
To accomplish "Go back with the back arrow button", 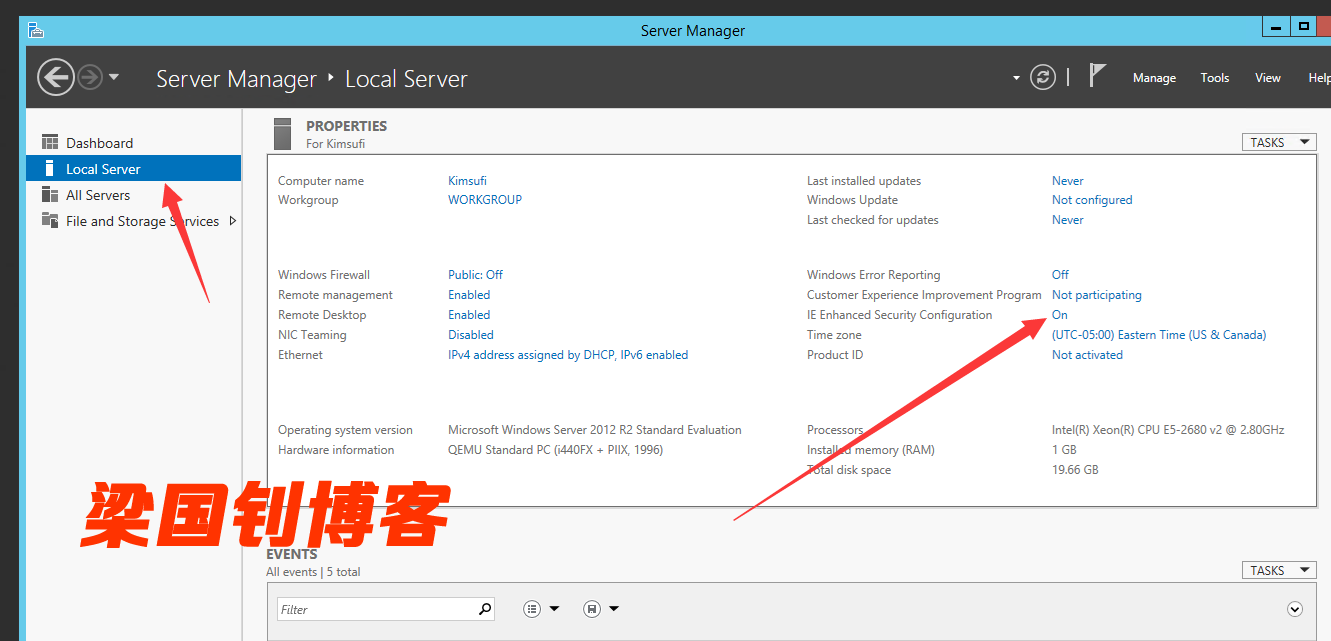I will (56, 77).
